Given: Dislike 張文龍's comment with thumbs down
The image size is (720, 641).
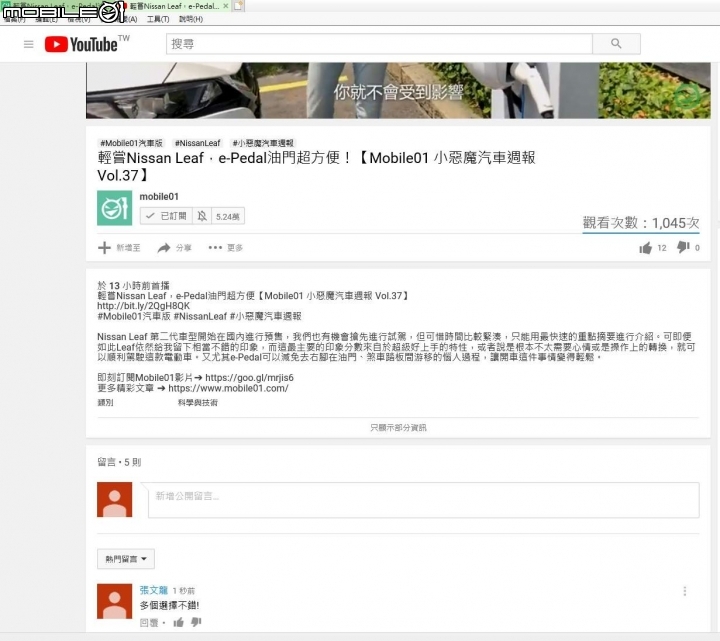Looking at the screenshot, I should click(196, 622).
